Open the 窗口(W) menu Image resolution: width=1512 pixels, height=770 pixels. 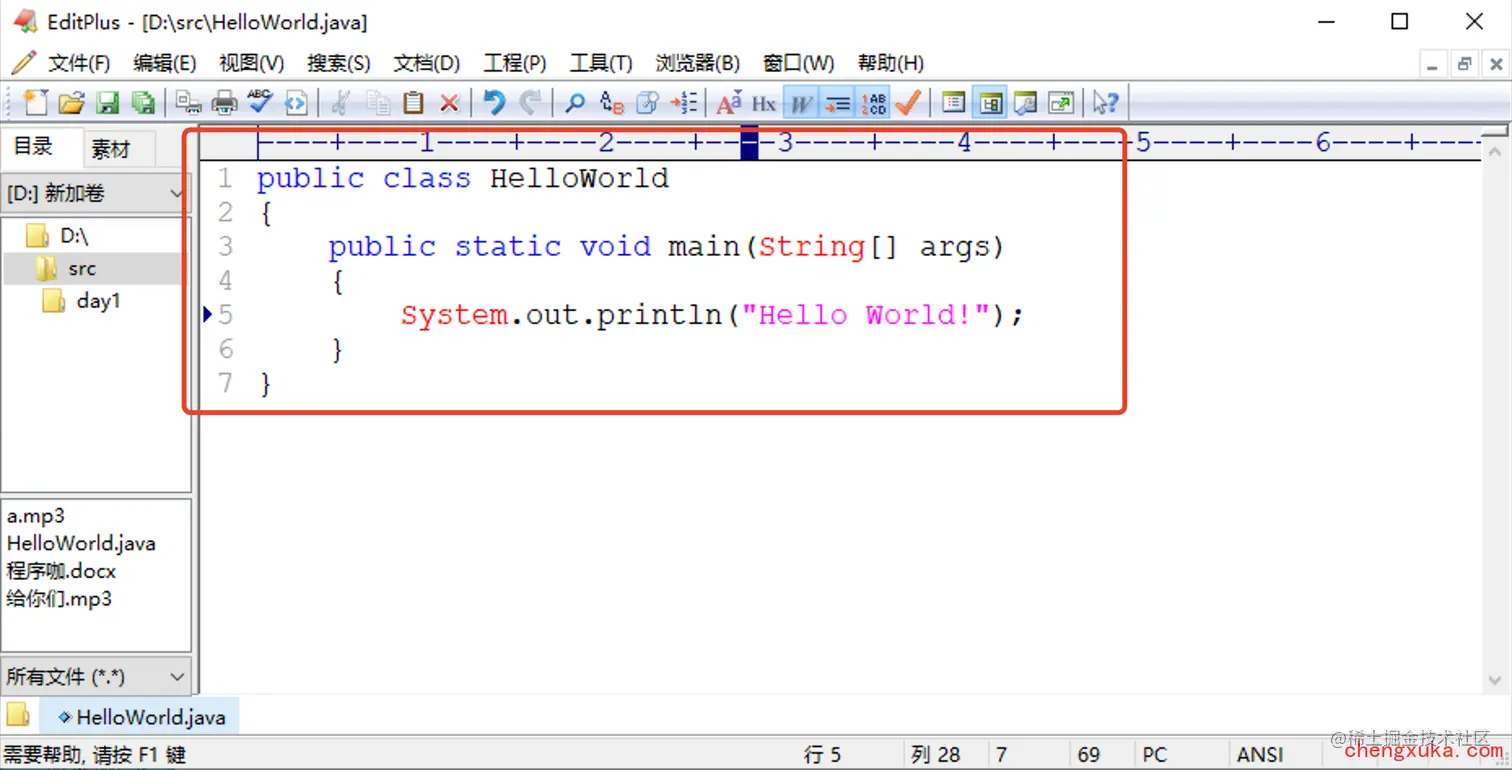click(x=799, y=63)
